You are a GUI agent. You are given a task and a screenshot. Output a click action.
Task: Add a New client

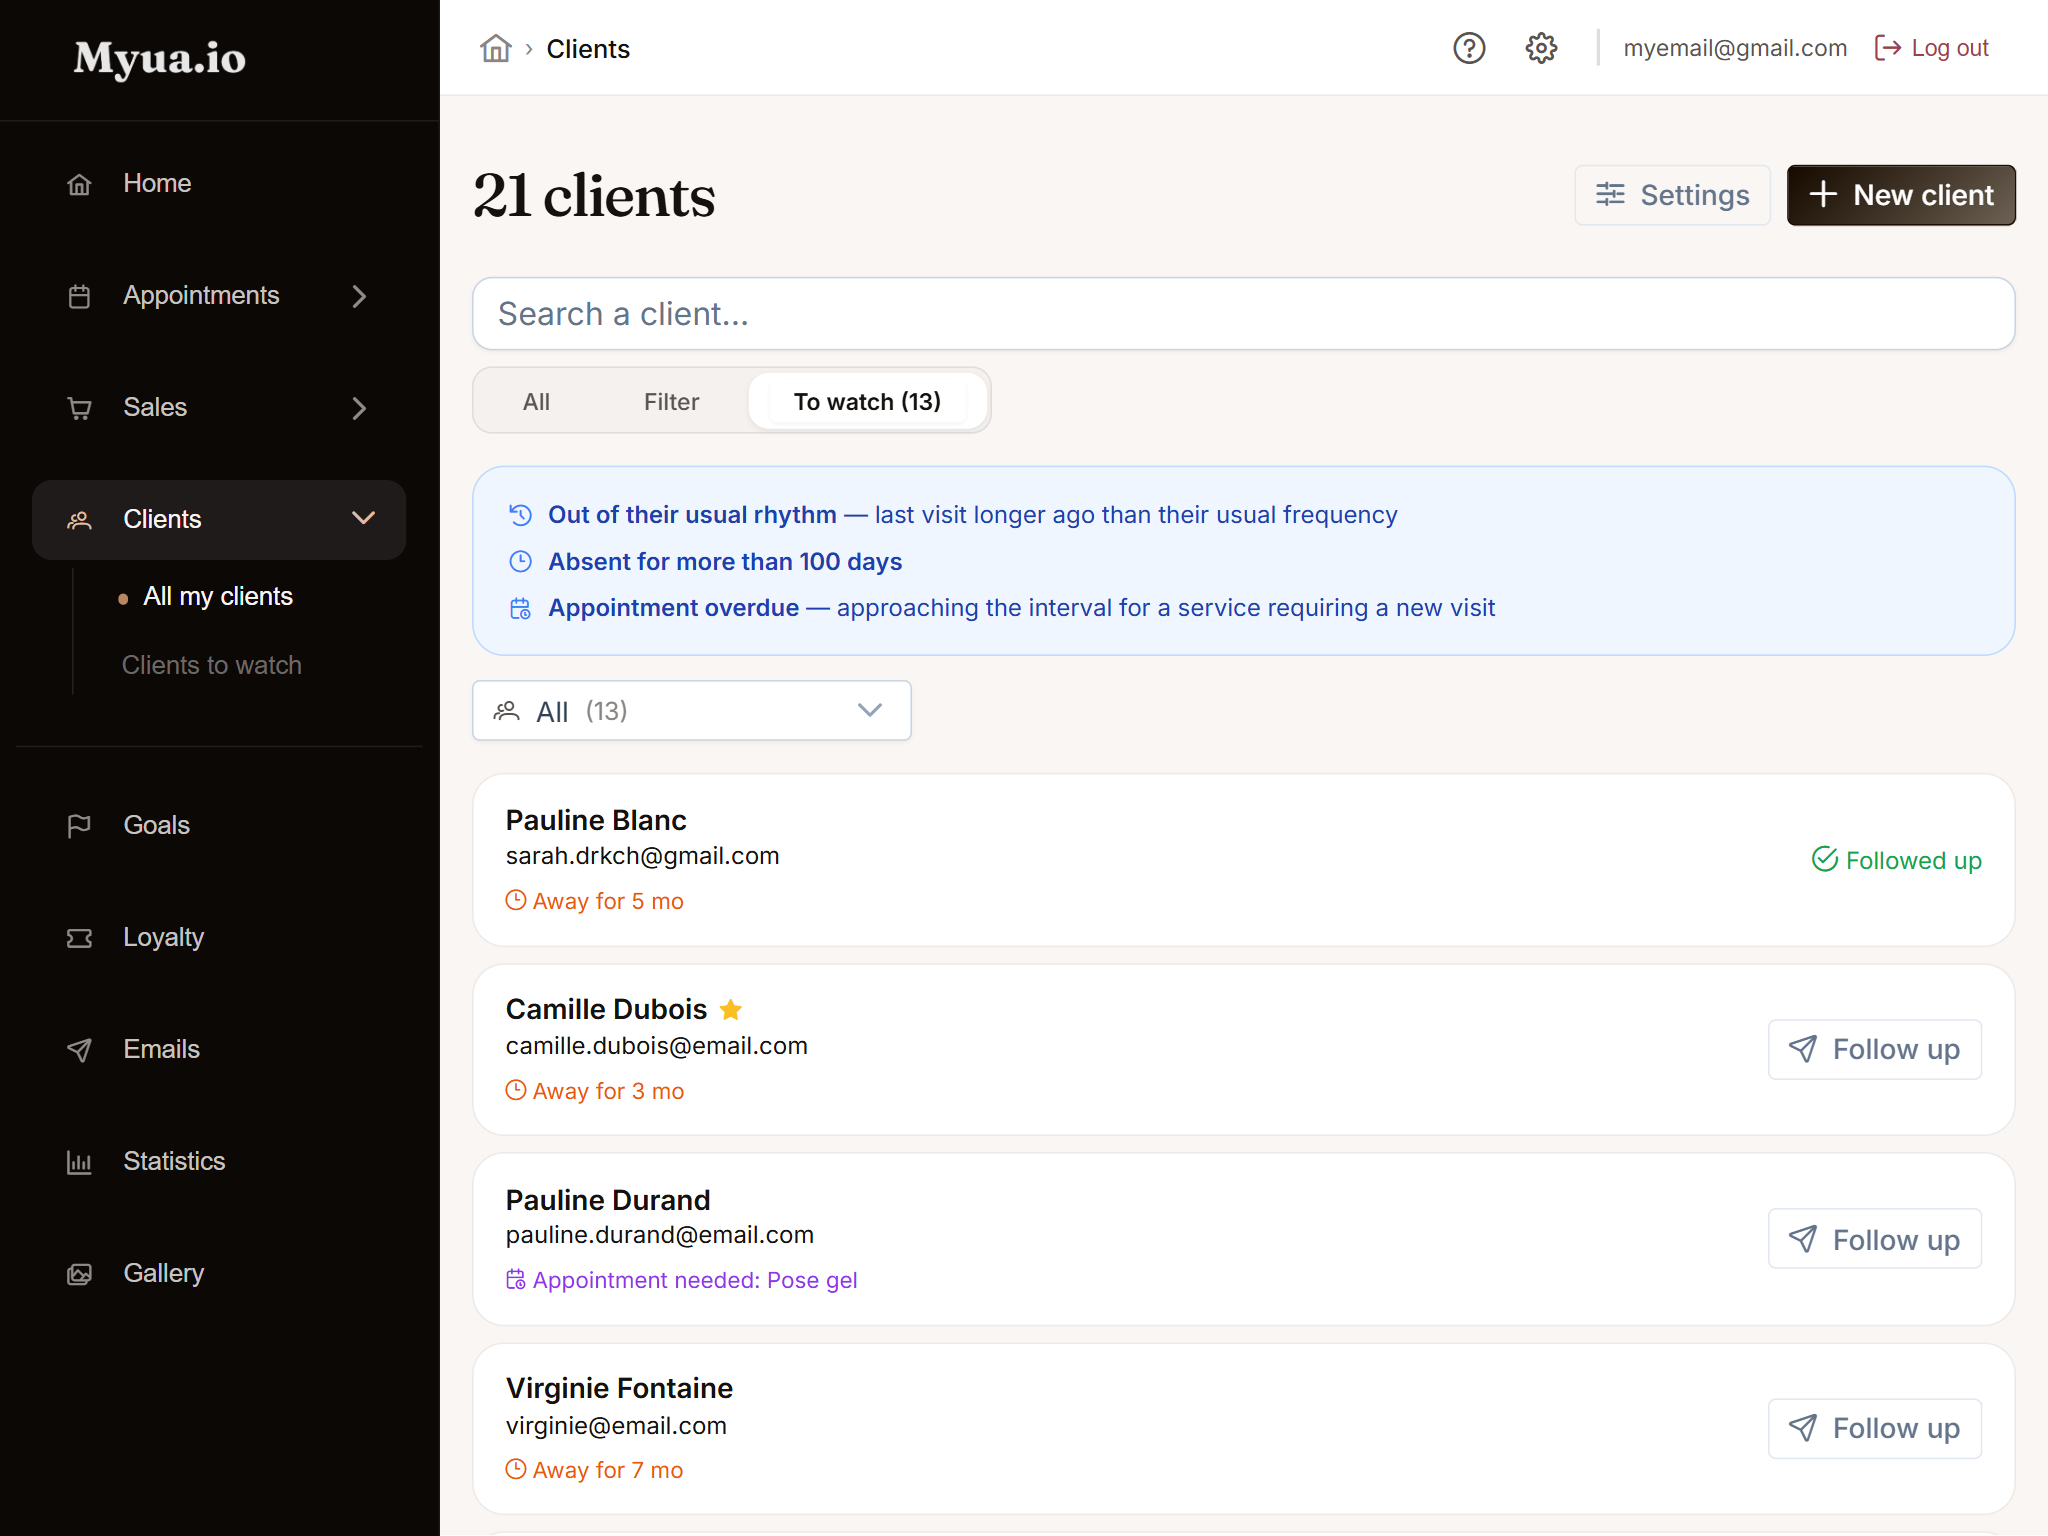coord(1901,195)
